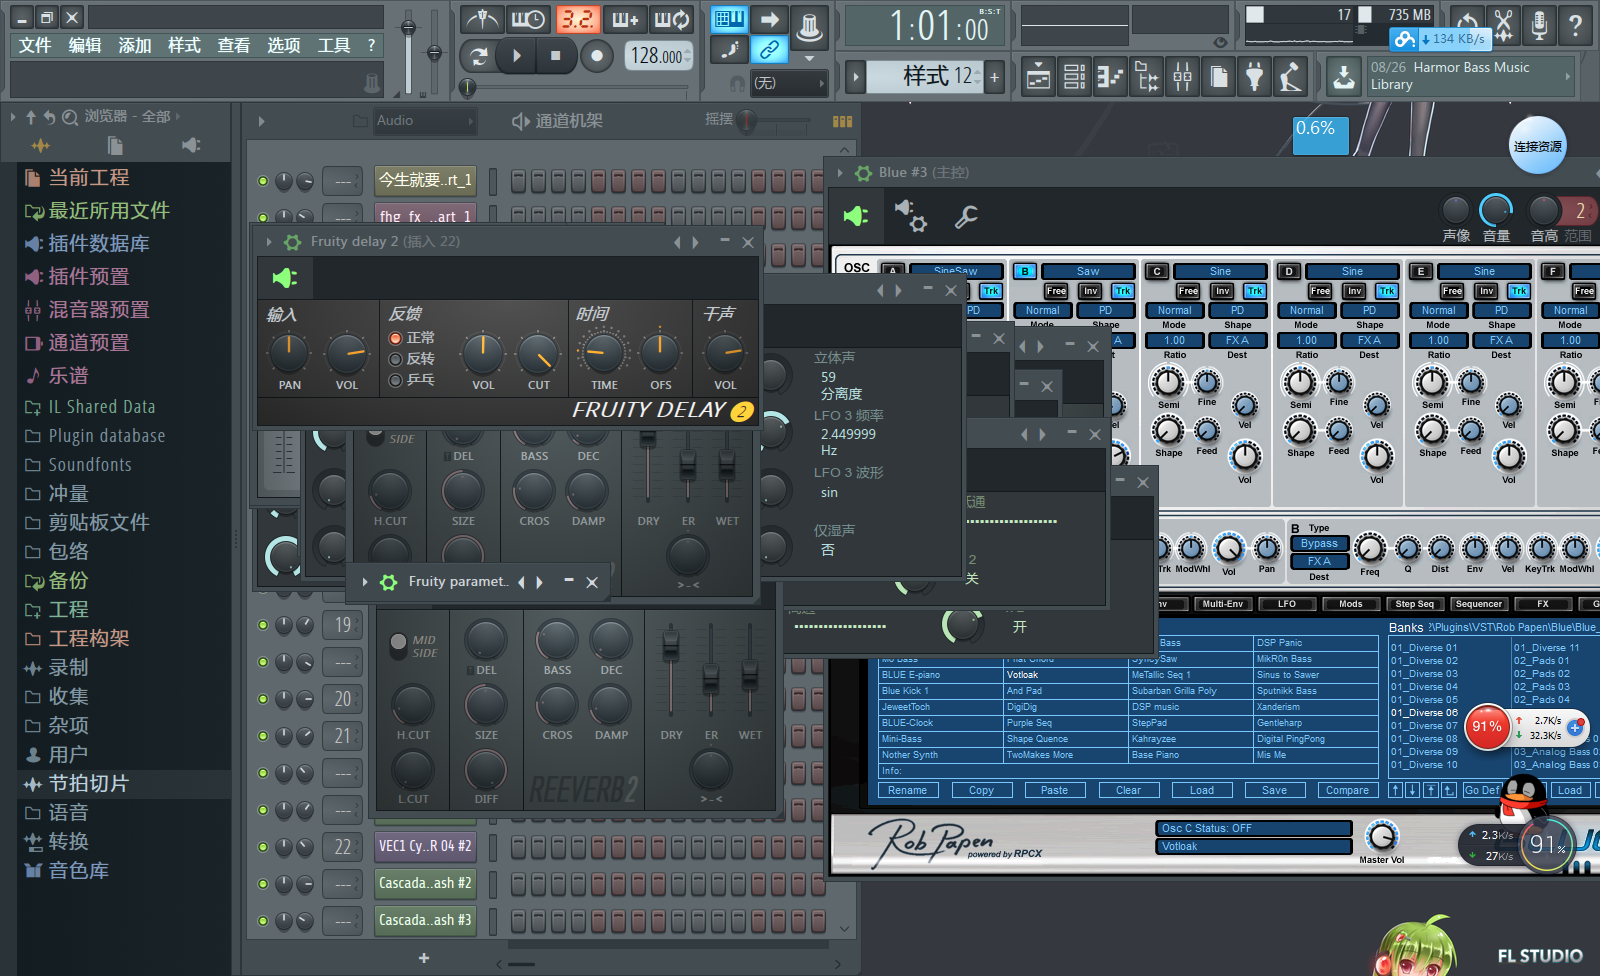Select the 反转 feedback mode radio button
1600x976 pixels.
[x=396, y=359]
